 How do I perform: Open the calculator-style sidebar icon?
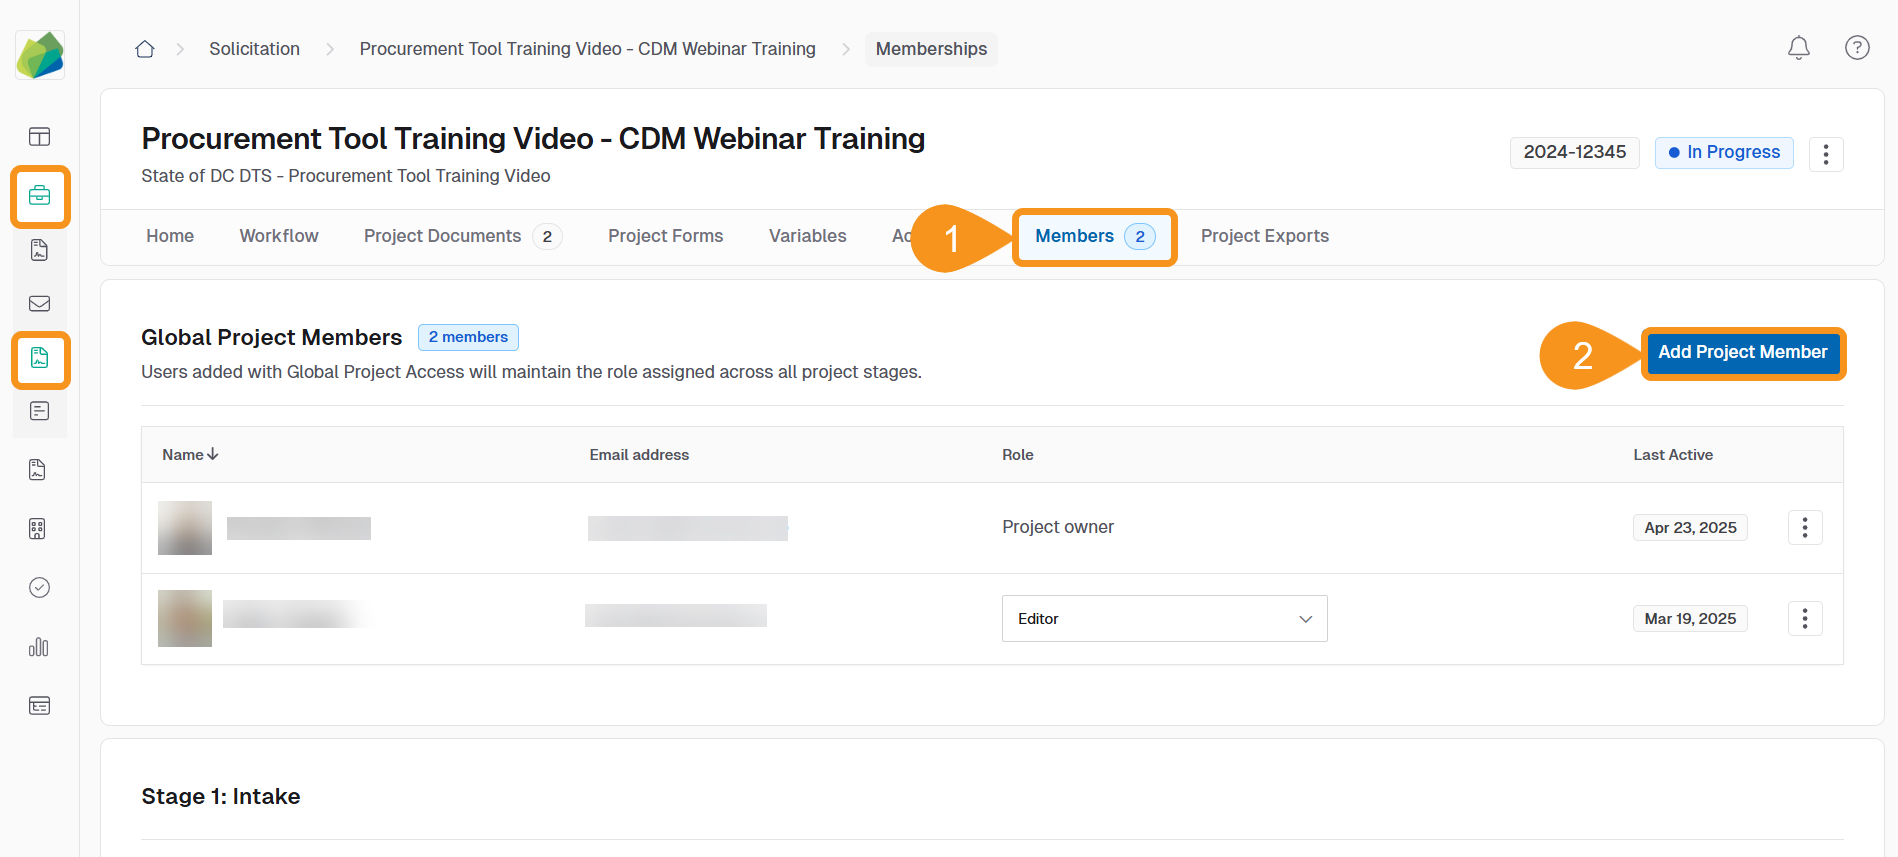38,529
